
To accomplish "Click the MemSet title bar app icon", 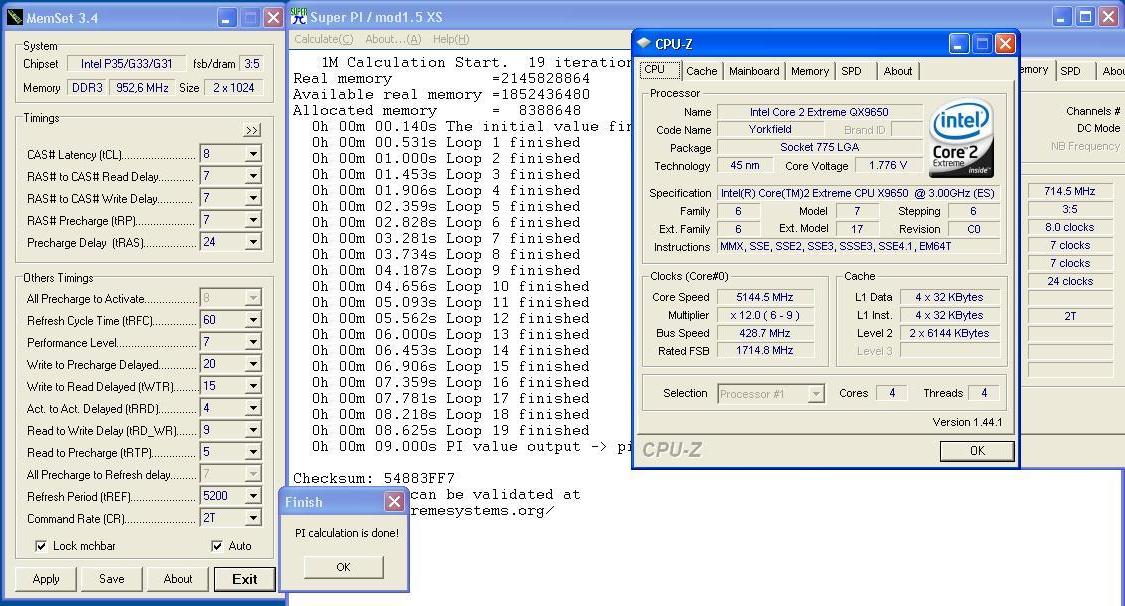I will pyautogui.click(x=14, y=17).
